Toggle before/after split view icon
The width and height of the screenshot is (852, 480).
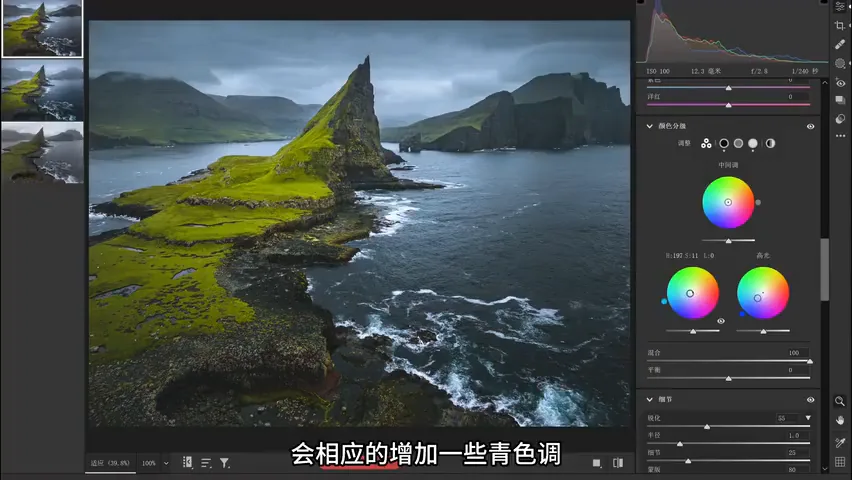(x=618, y=463)
